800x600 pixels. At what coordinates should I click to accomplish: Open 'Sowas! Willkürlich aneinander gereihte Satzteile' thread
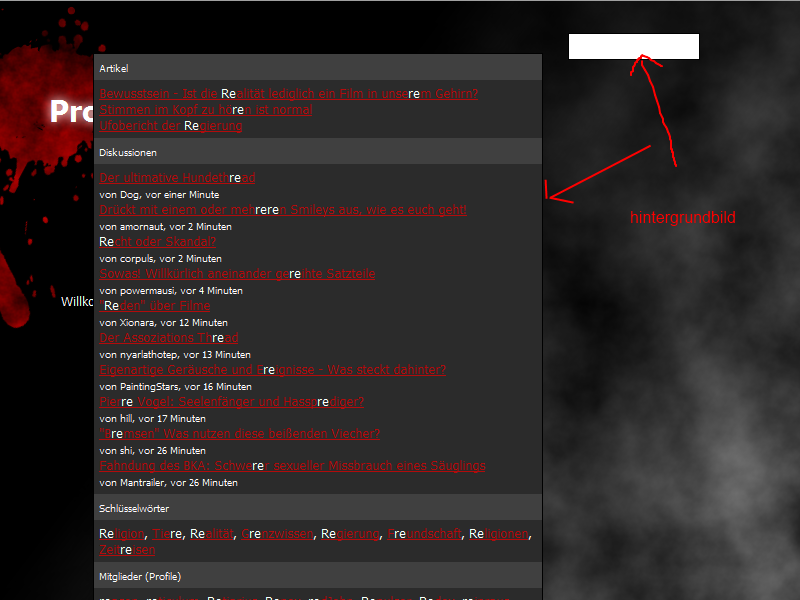point(237,274)
